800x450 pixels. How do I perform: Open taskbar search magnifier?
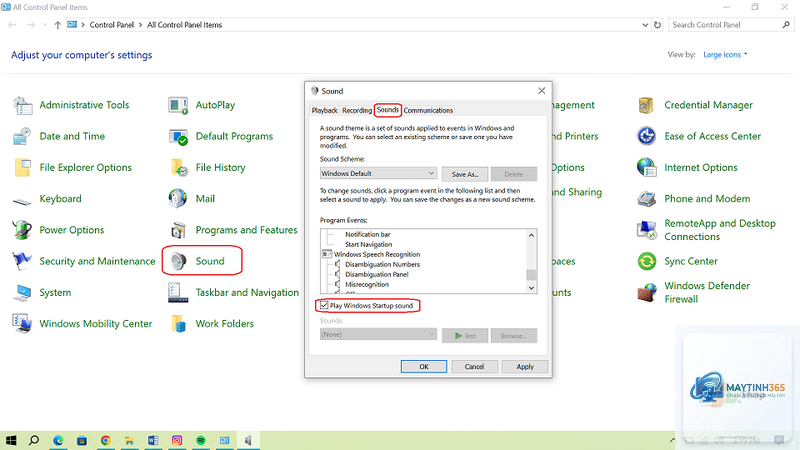pos(34,440)
